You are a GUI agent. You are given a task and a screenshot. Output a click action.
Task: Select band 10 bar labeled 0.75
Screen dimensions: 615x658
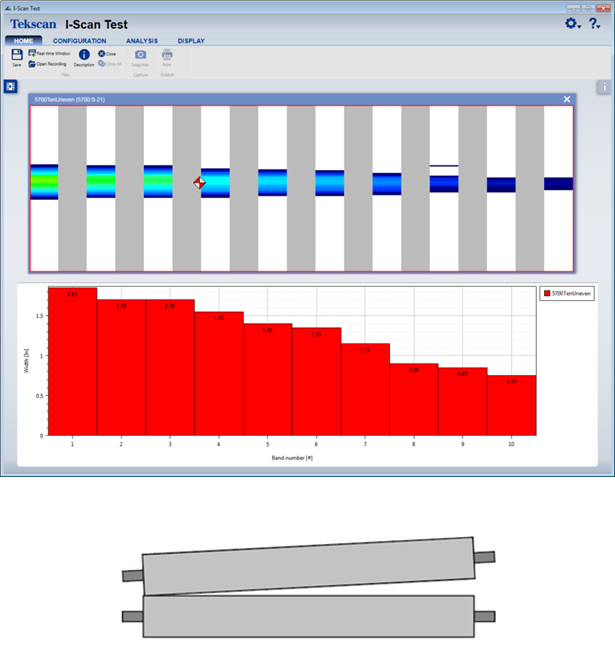[x=512, y=405]
